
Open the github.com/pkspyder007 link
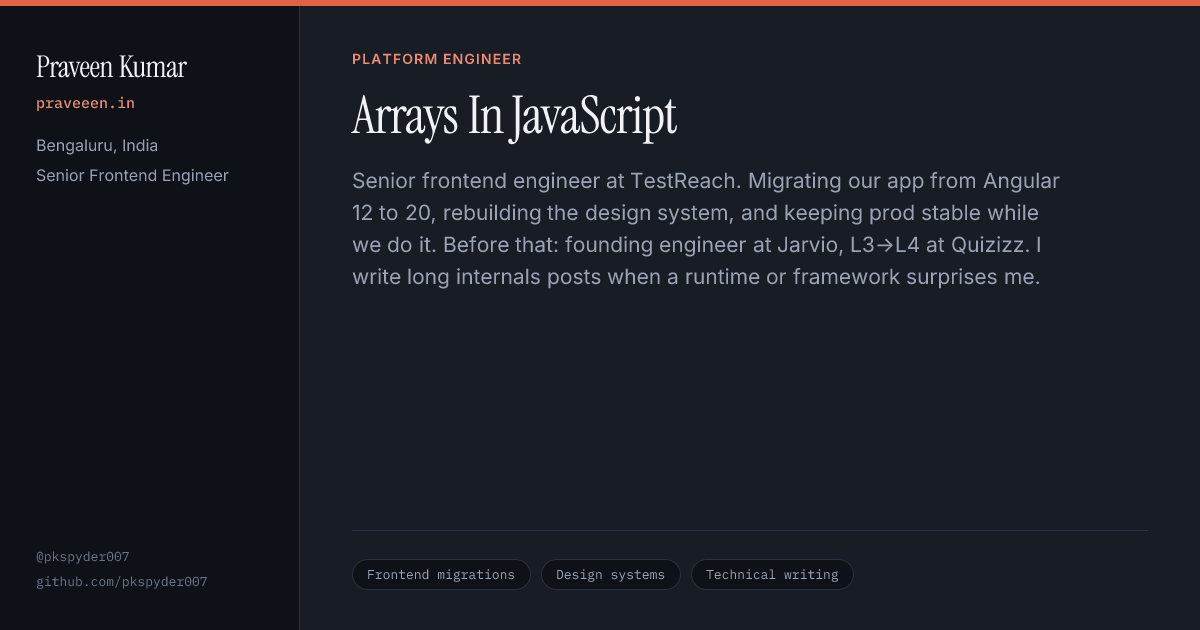click(x=122, y=582)
